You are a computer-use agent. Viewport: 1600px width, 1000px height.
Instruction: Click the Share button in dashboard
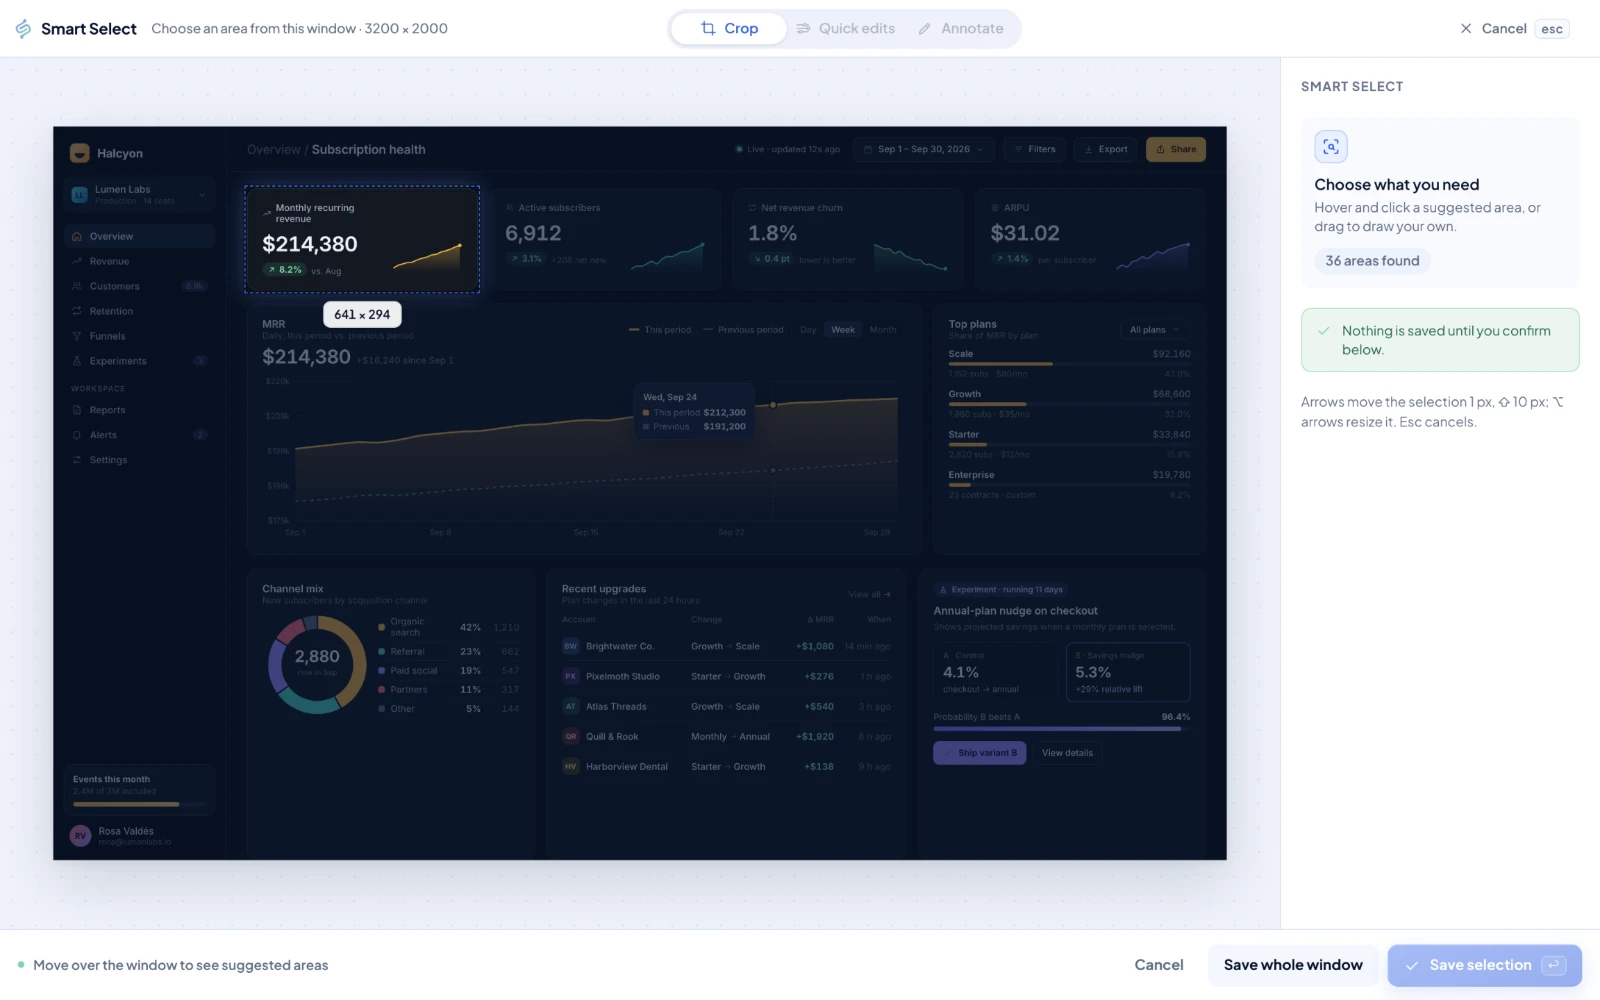tap(1176, 149)
